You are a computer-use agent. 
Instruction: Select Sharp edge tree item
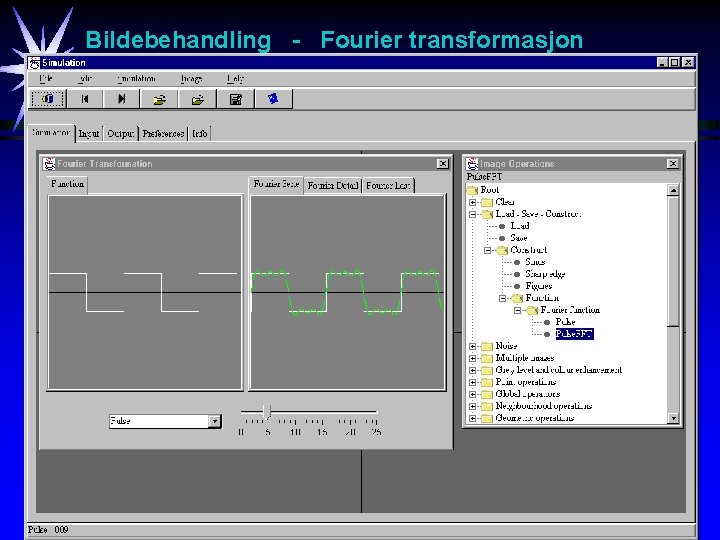[545, 274]
